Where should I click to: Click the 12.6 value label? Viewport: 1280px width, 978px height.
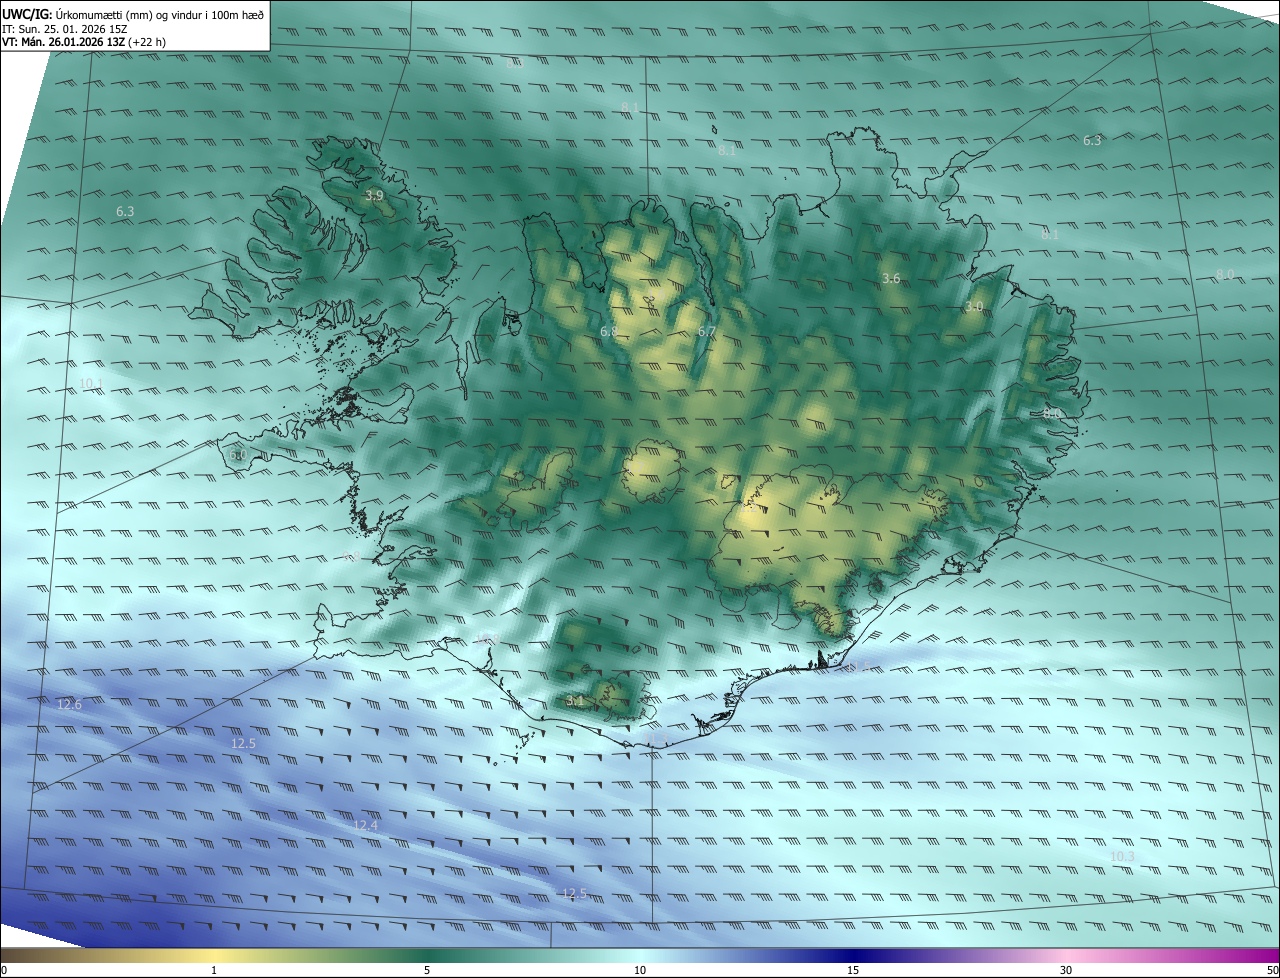click(x=69, y=705)
